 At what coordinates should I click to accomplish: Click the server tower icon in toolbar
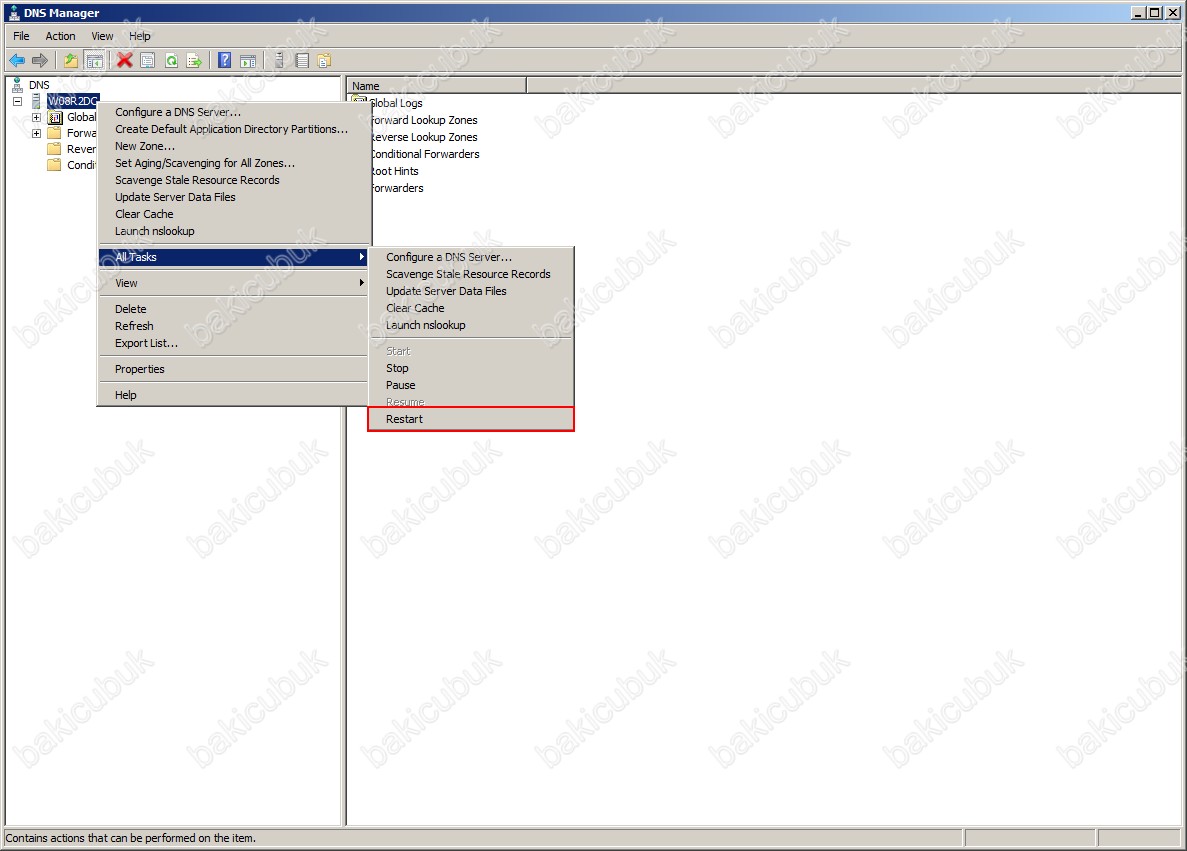(x=279, y=61)
